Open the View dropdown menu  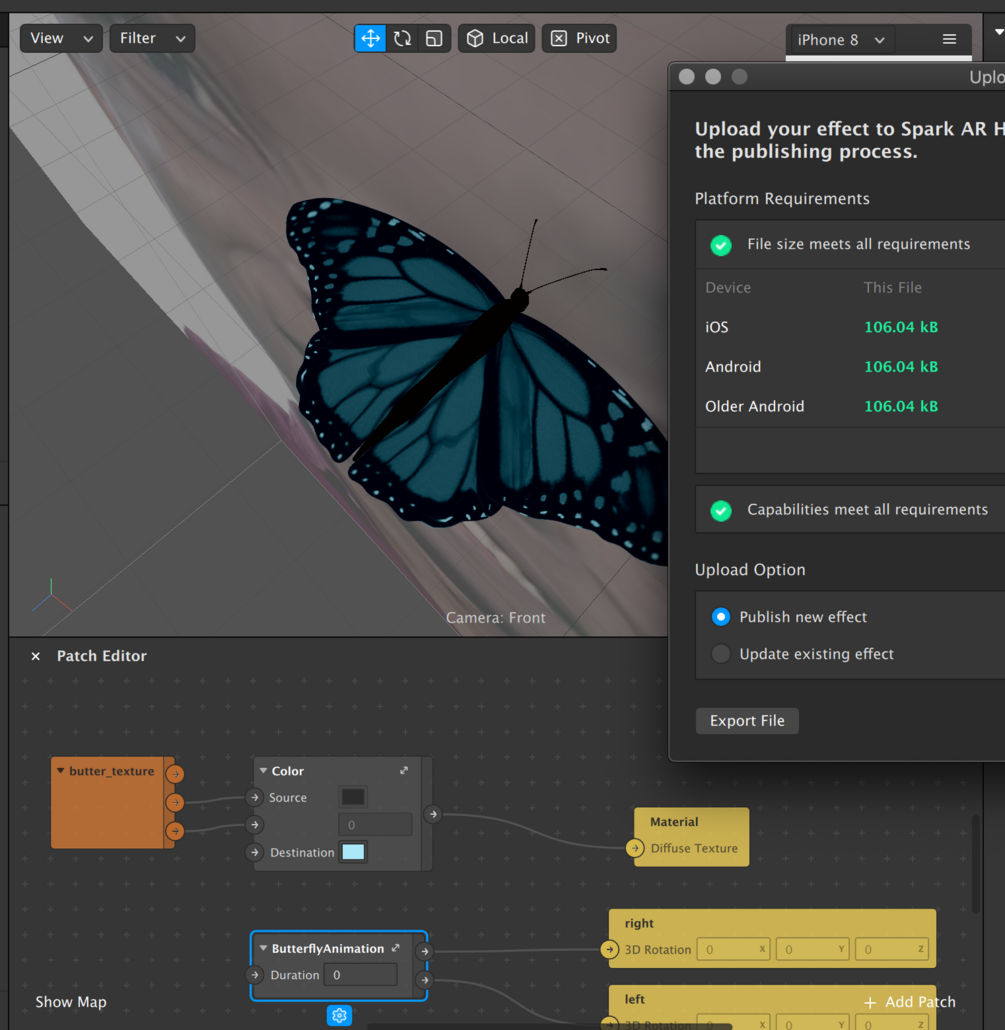point(61,38)
